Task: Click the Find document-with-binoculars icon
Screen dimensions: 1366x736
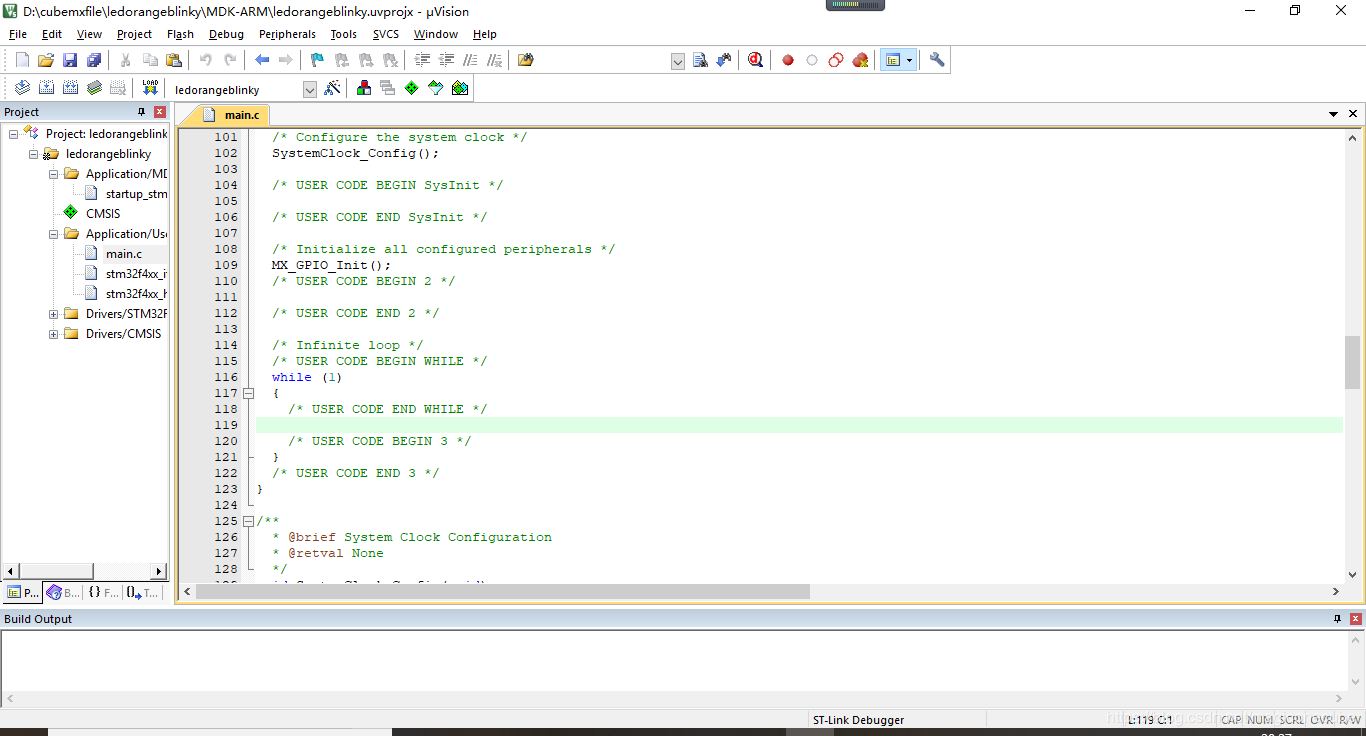Action: point(700,60)
